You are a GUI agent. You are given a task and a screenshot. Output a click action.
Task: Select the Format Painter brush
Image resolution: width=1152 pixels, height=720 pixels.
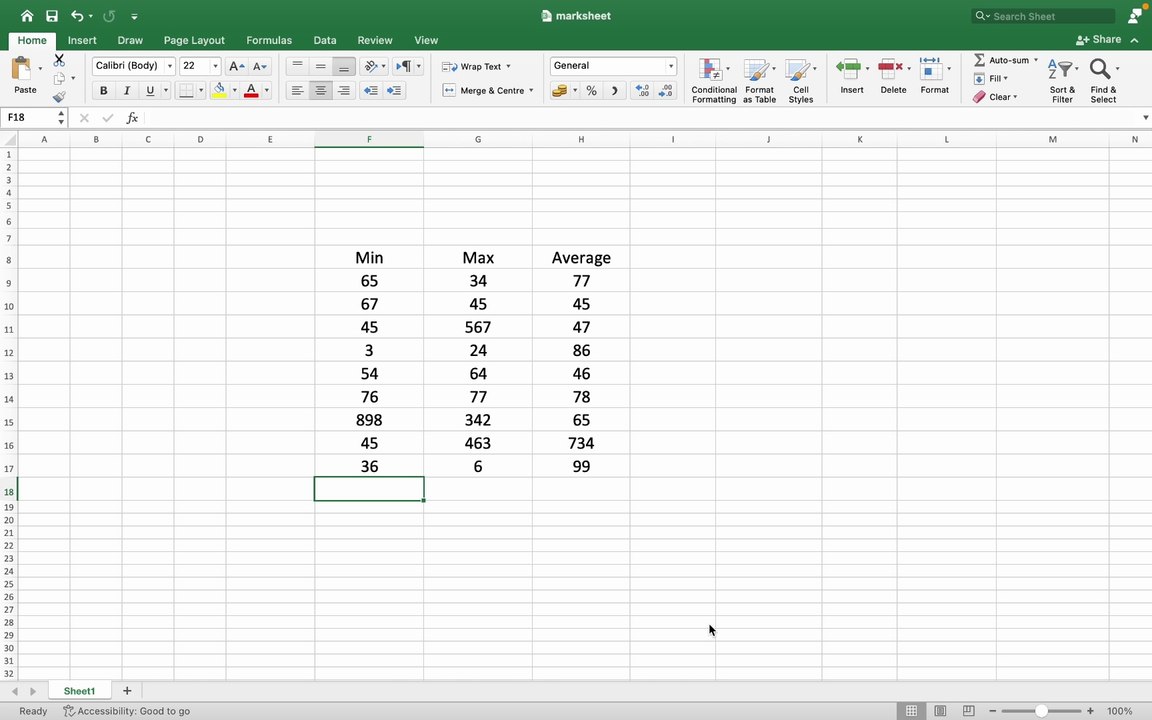coord(59,96)
